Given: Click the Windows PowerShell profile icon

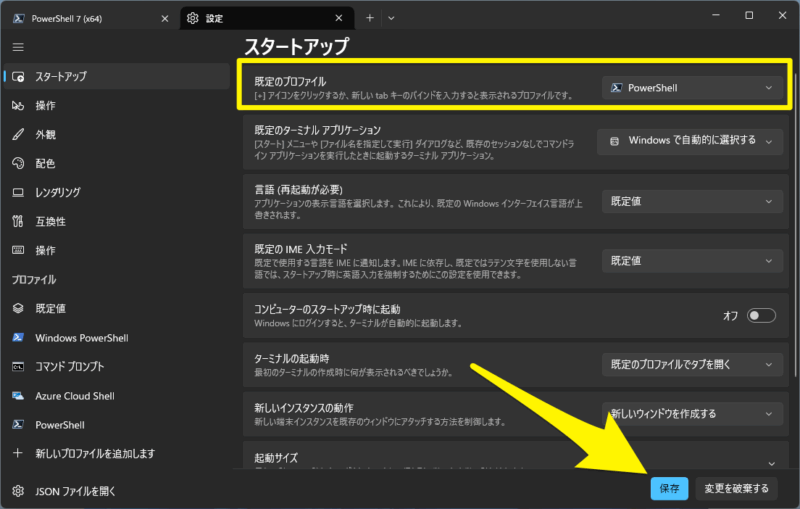Looking at the screenshot, I should 18,338.
